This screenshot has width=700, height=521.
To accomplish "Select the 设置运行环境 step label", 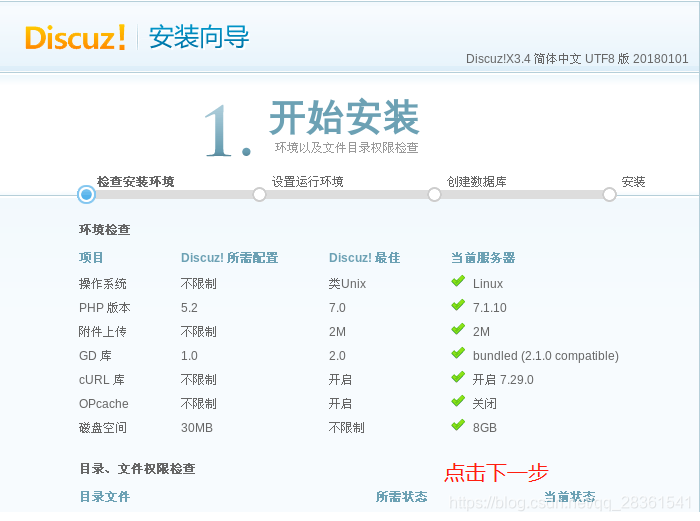I will pyautogui.click(x=308, y=182).
